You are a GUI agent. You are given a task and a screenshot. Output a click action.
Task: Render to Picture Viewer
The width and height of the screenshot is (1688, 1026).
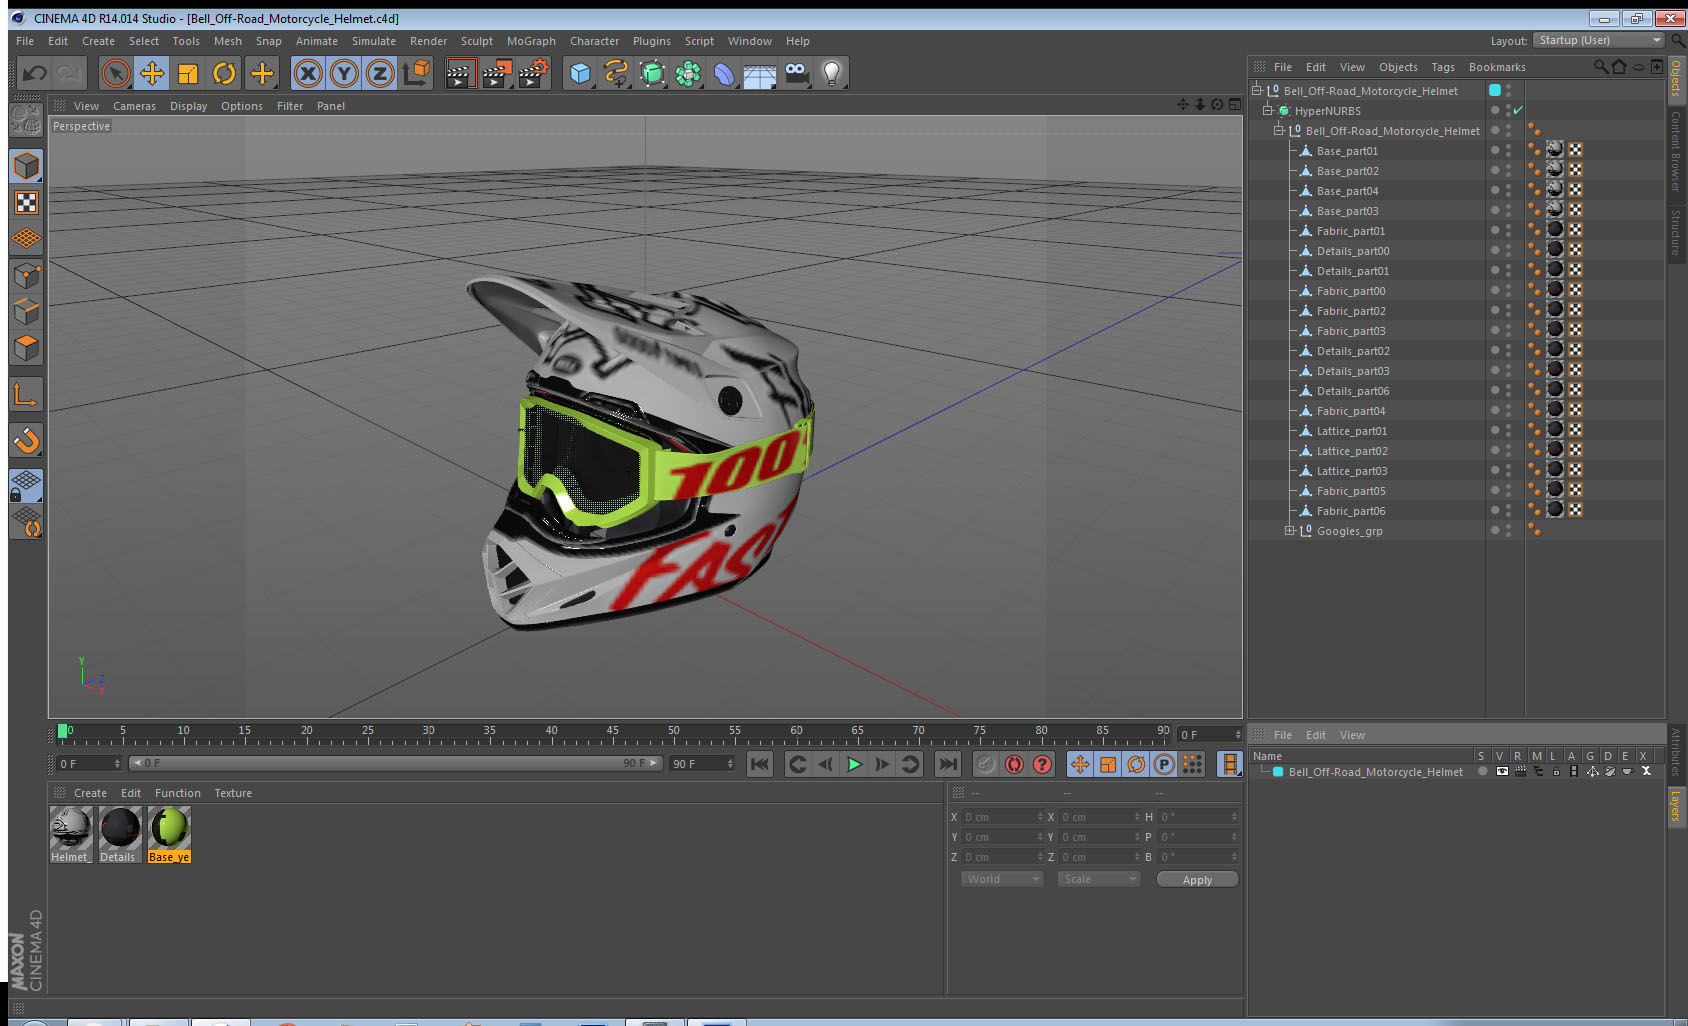click(497, 73)
